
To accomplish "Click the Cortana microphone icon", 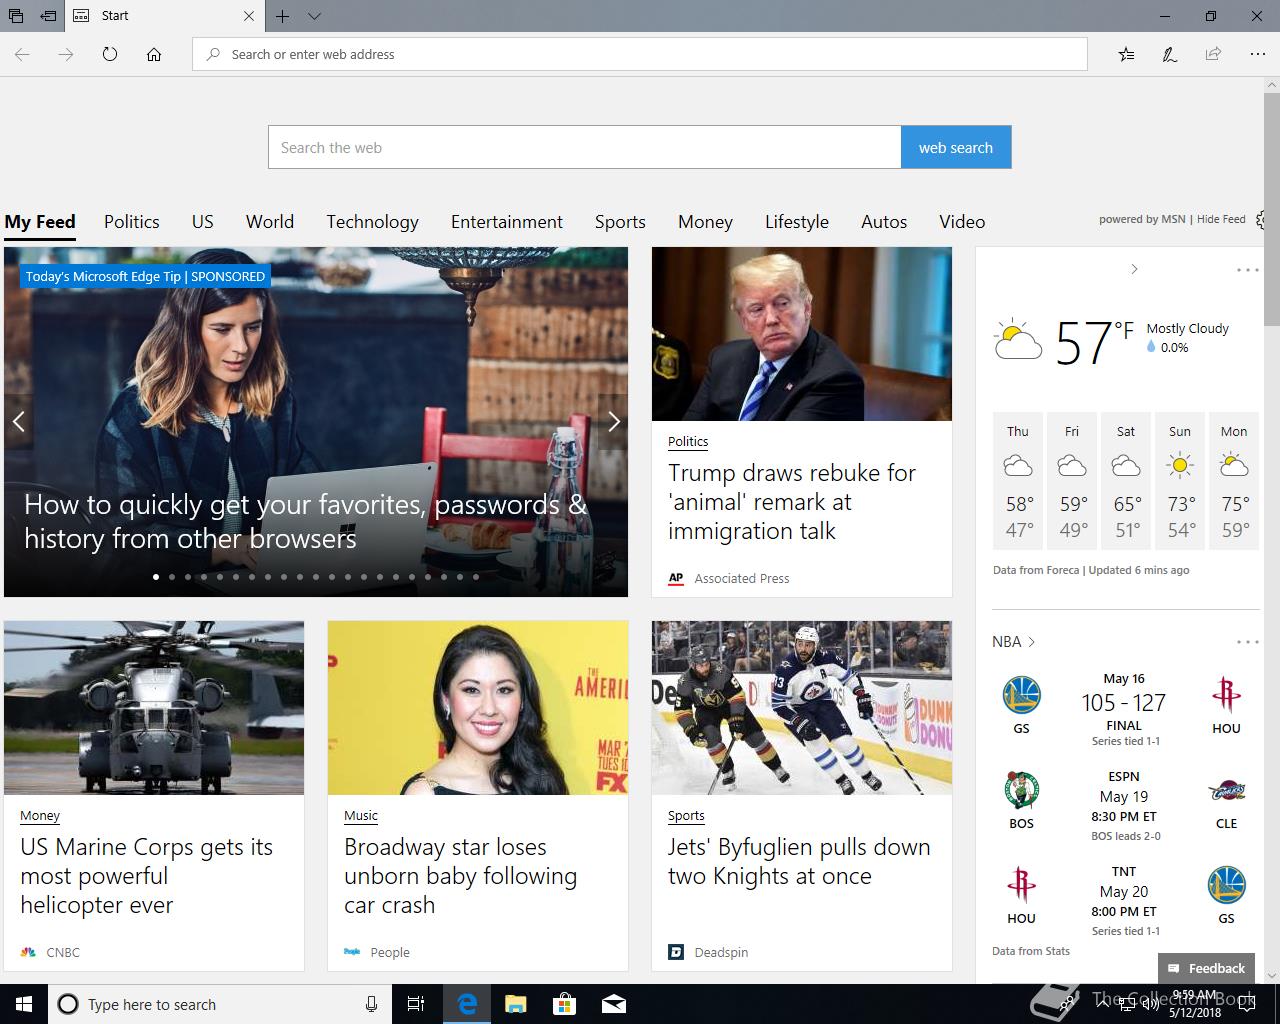I will coord(371,1004).
